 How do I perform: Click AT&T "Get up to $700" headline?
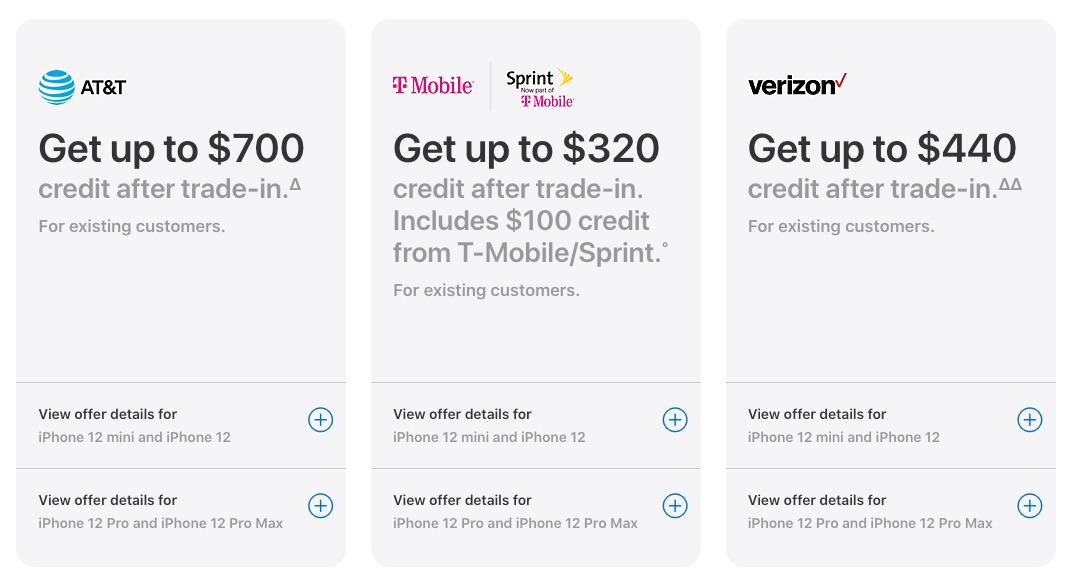(171, 149)
